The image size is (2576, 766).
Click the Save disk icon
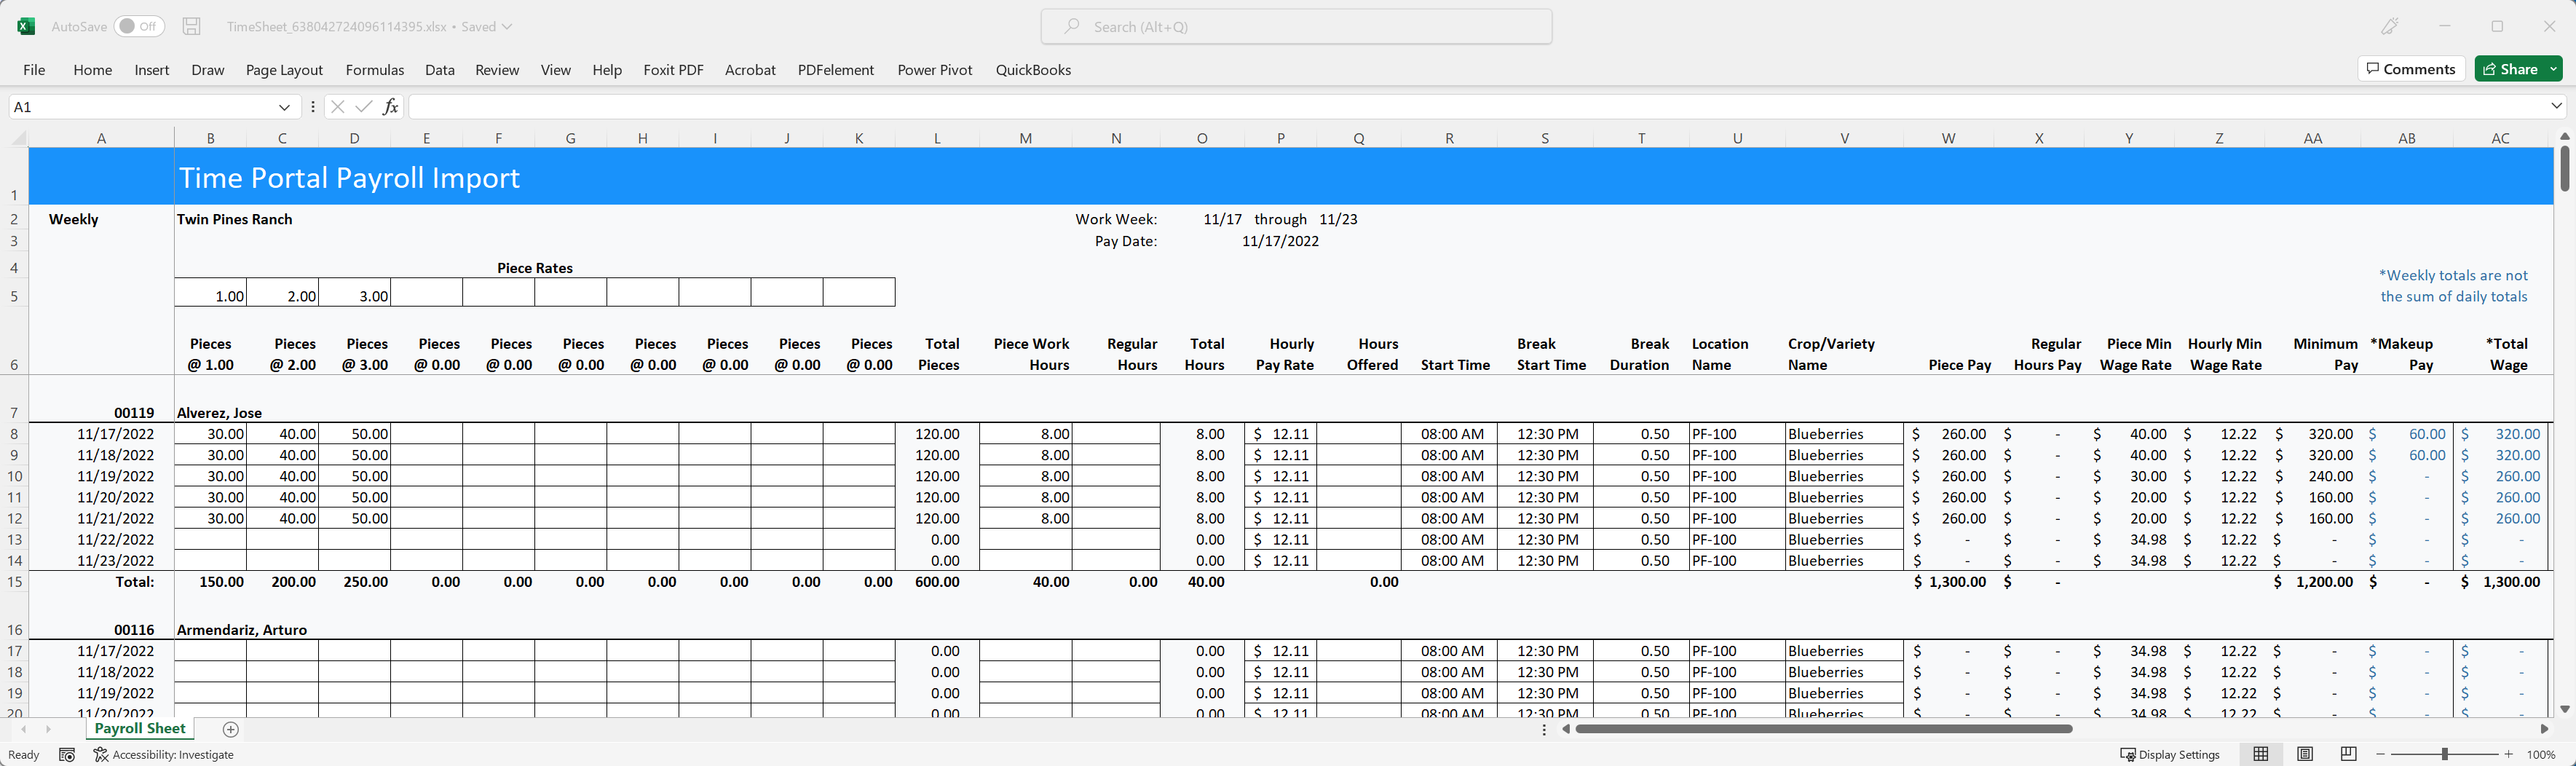pos(192,27)
